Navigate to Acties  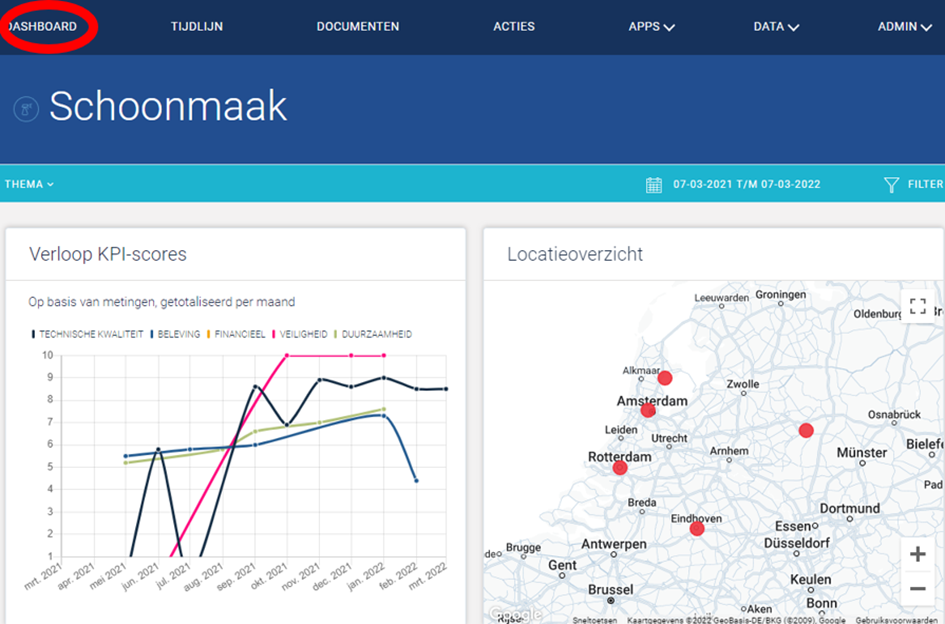click(x=514, y=27)
